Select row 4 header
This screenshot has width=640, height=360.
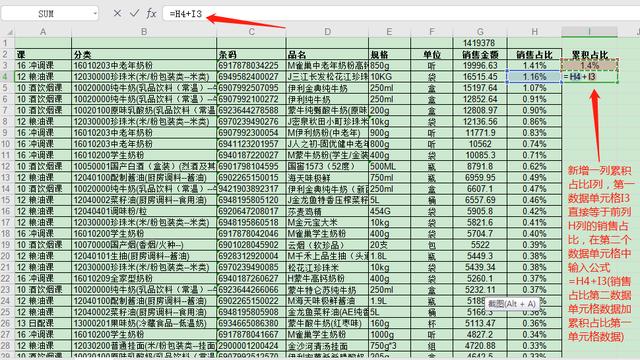[7, 76]
